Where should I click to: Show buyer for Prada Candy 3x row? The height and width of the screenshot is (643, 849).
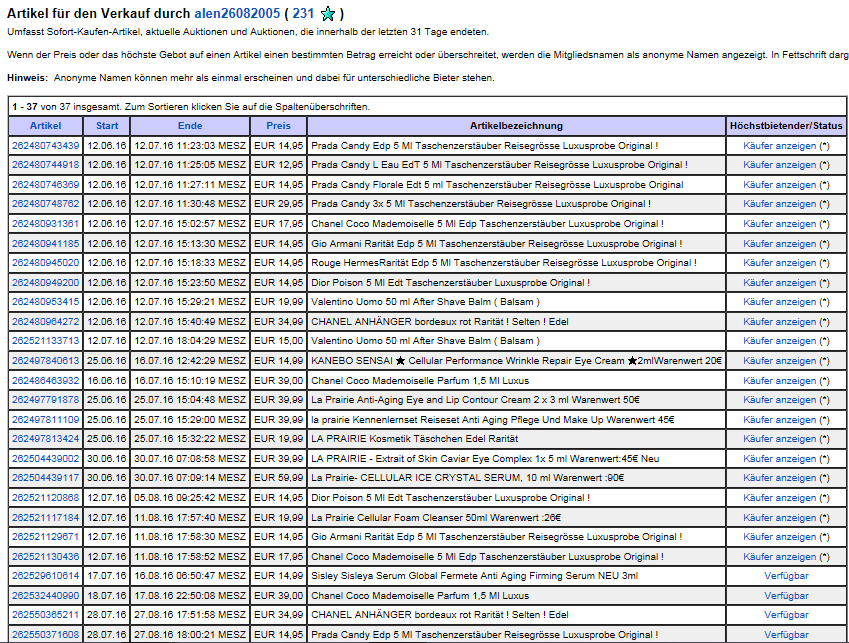click(x=779, y=204)
